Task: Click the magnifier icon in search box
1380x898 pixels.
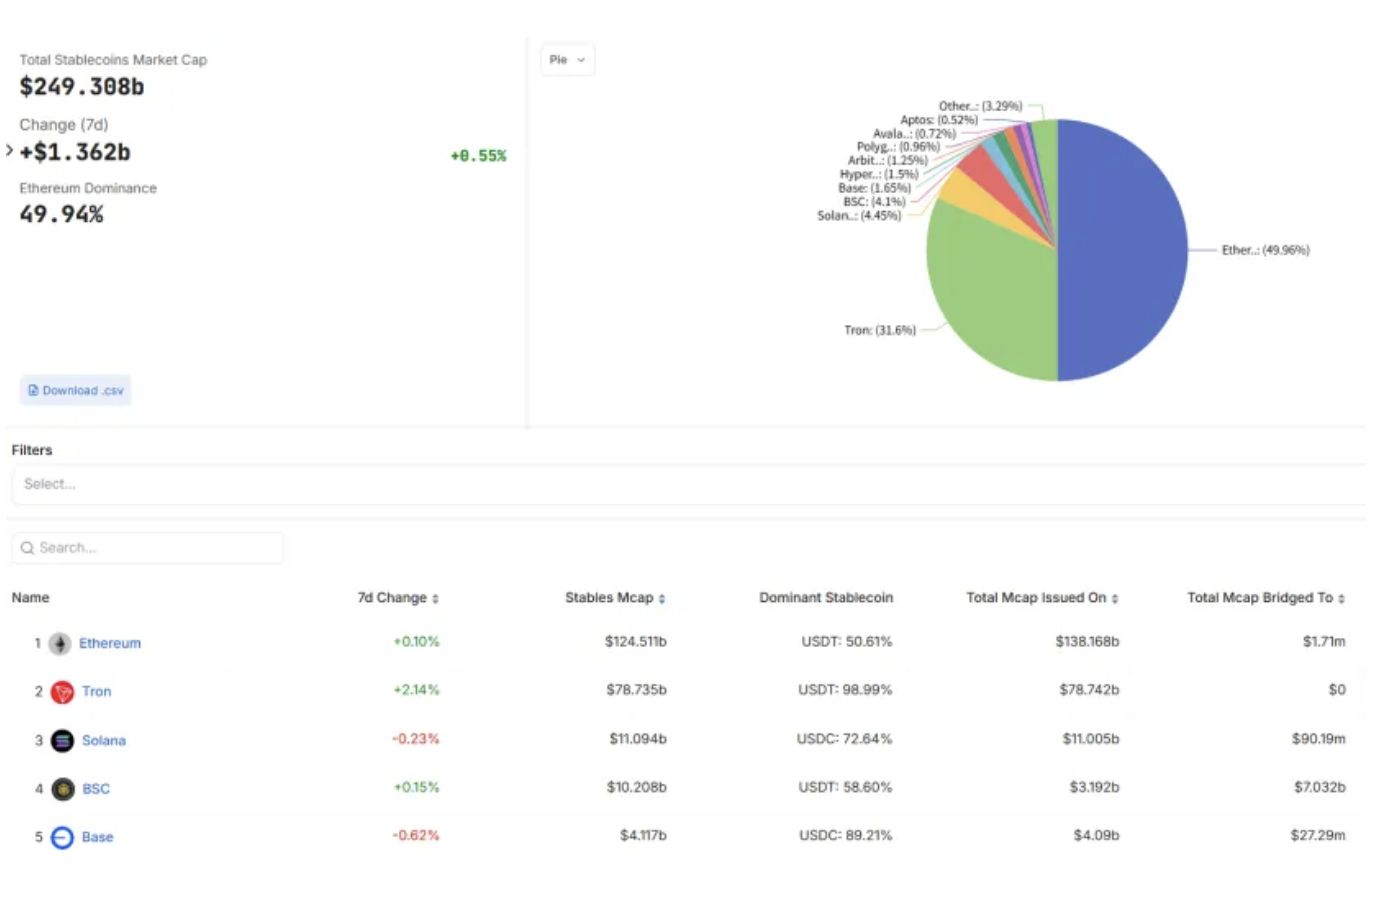Action: pyautogui.click(x=27, y=548)
